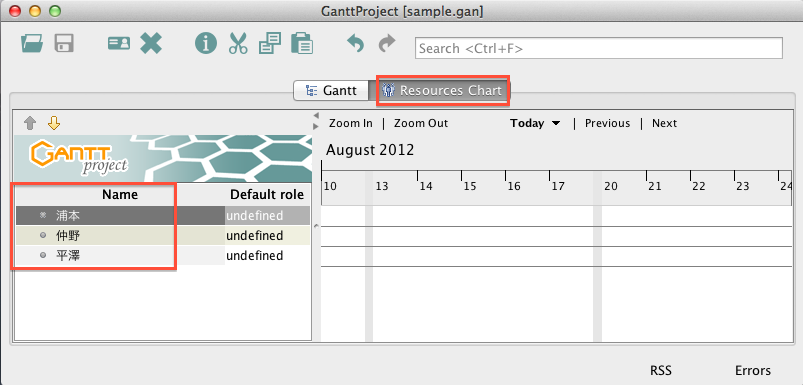The image size is (803, 385).
Task: Select the resource row 浦本
Action: [163, 216]
